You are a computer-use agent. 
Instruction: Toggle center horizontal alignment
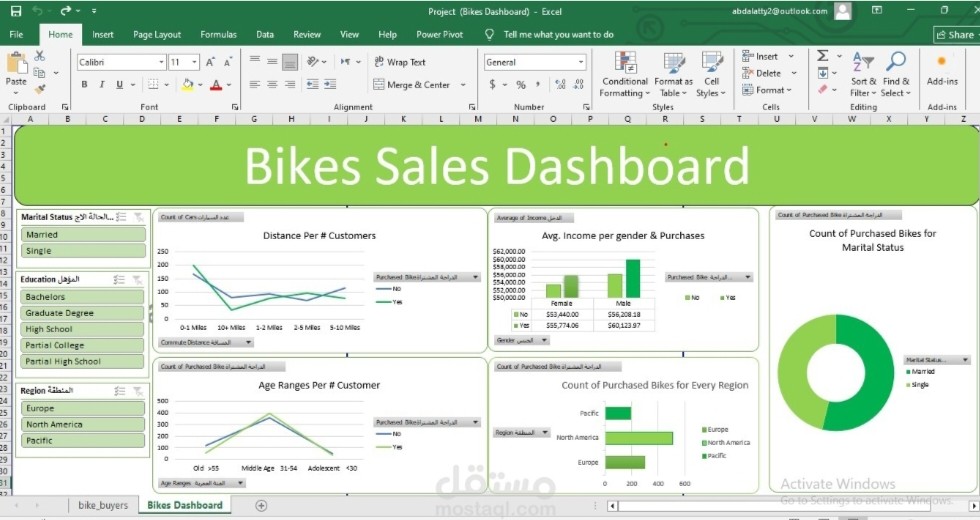[272, 84]
